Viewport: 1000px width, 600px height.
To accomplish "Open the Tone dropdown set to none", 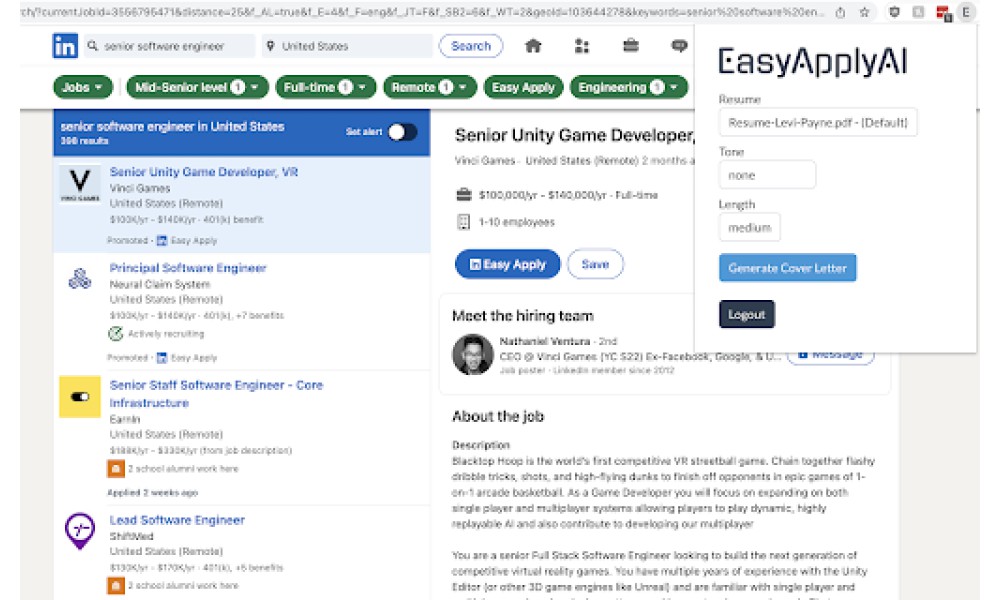I will pyautogui.click(x=767, y=175).
